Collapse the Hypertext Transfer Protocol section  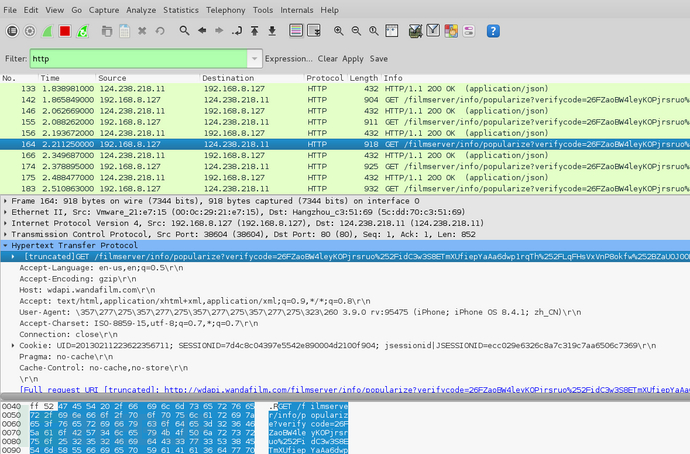(5, 245)
